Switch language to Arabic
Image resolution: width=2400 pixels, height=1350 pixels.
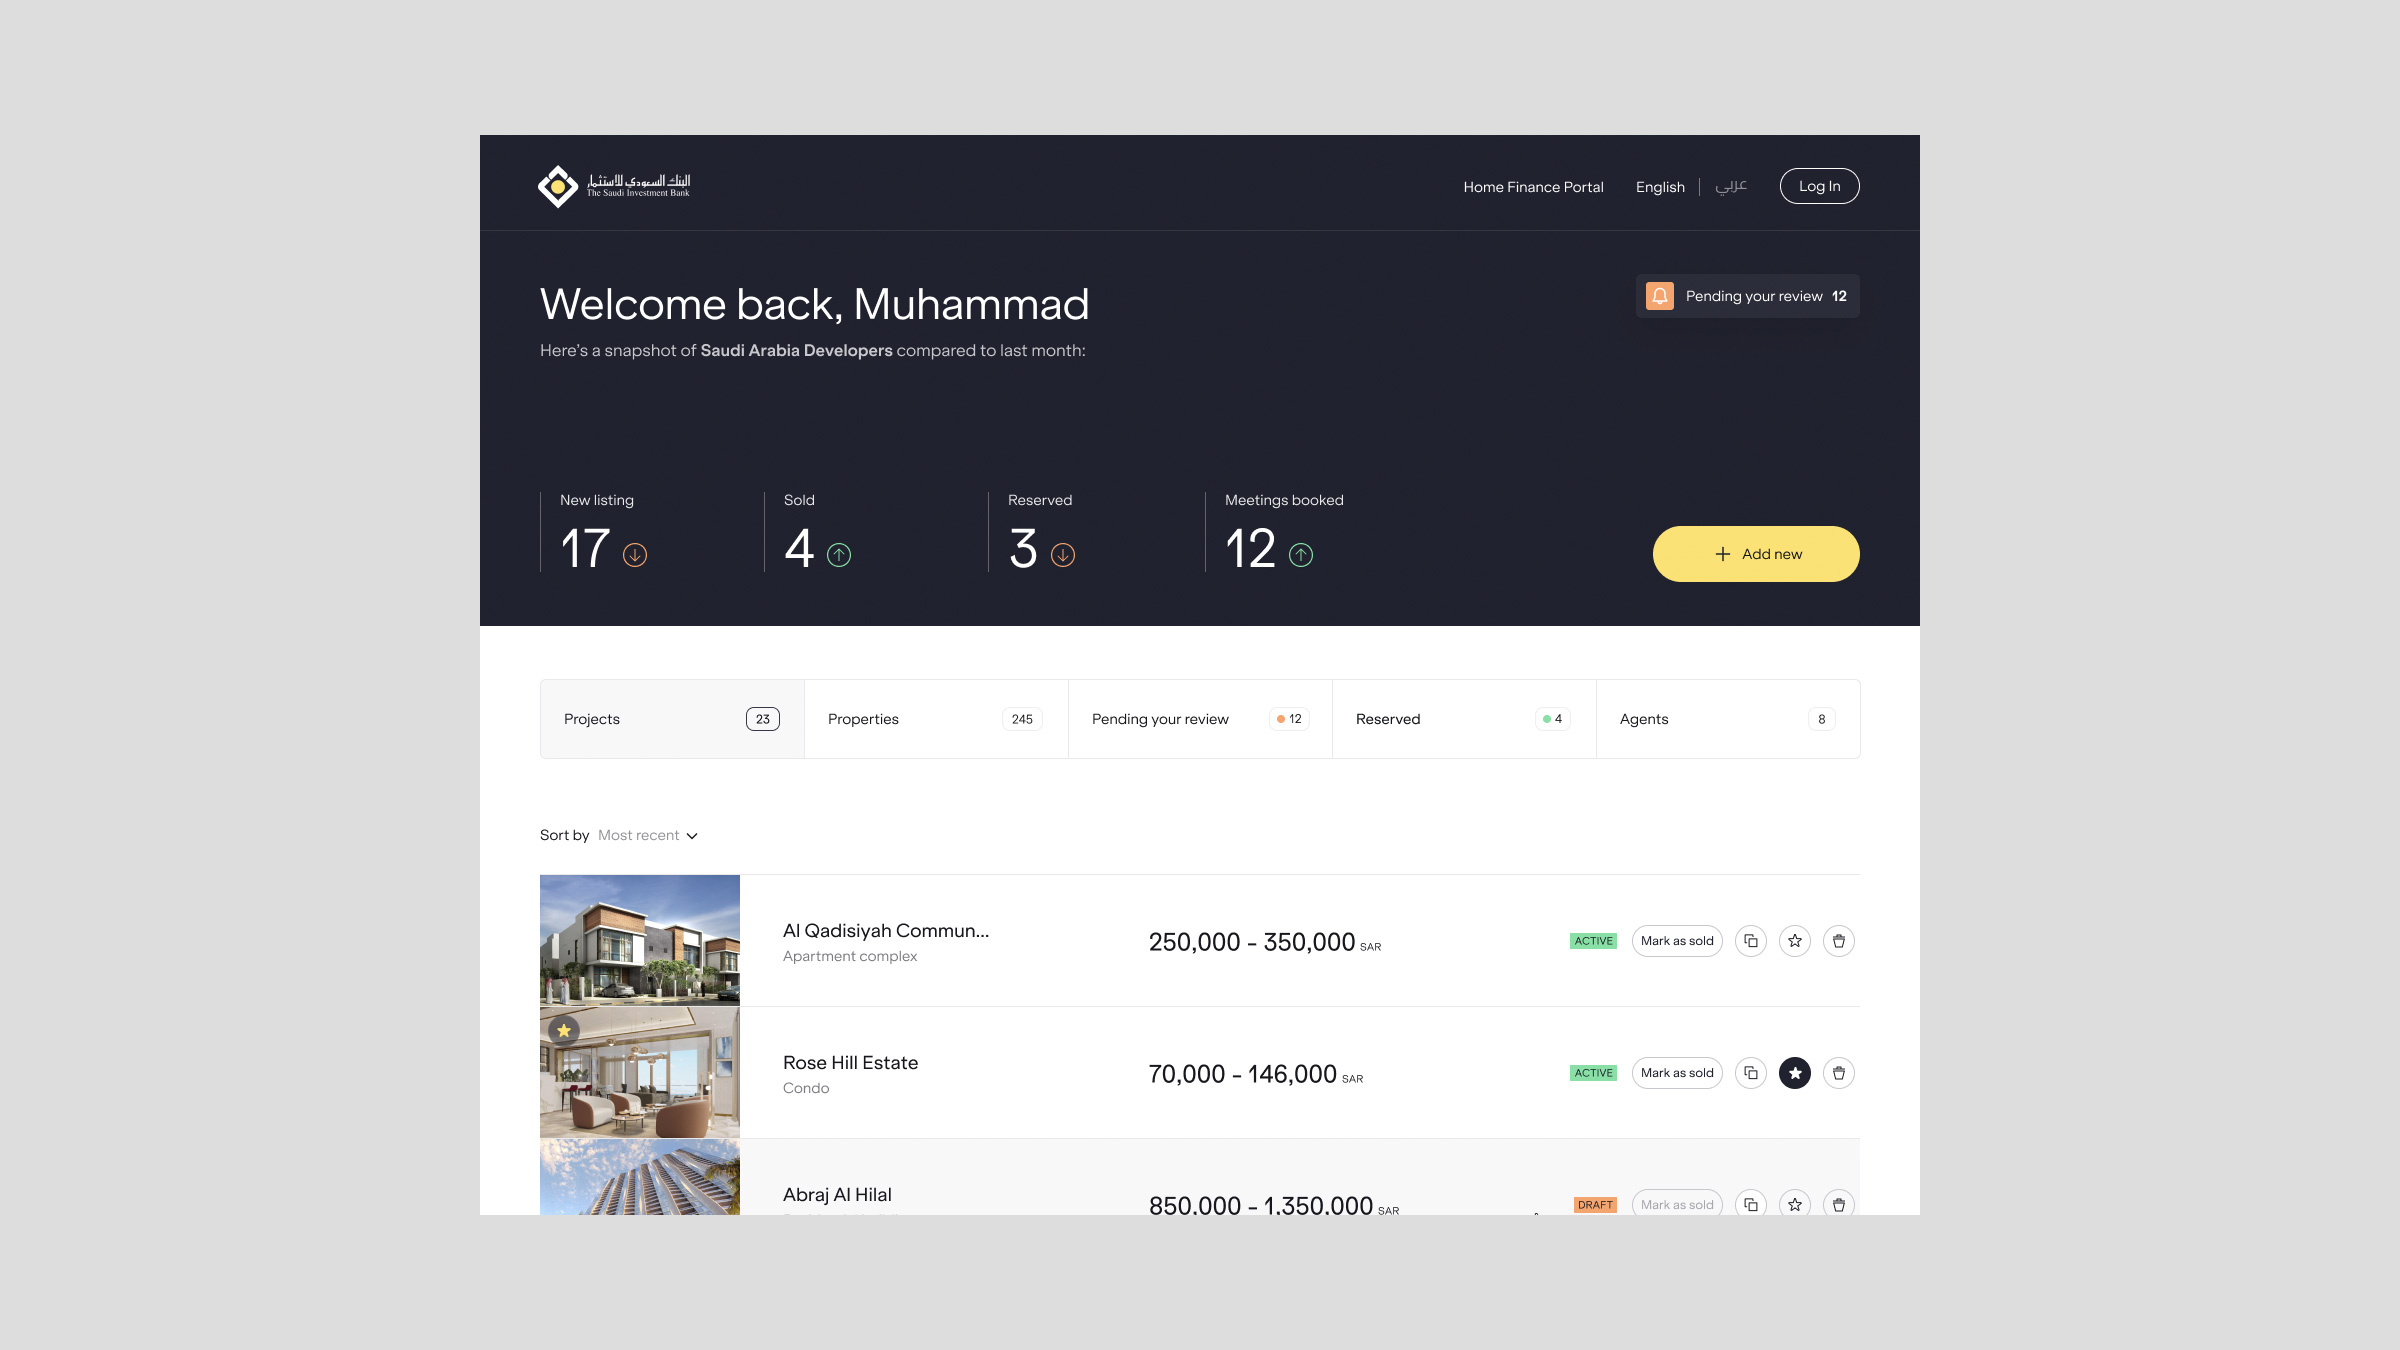point(1731,186)
